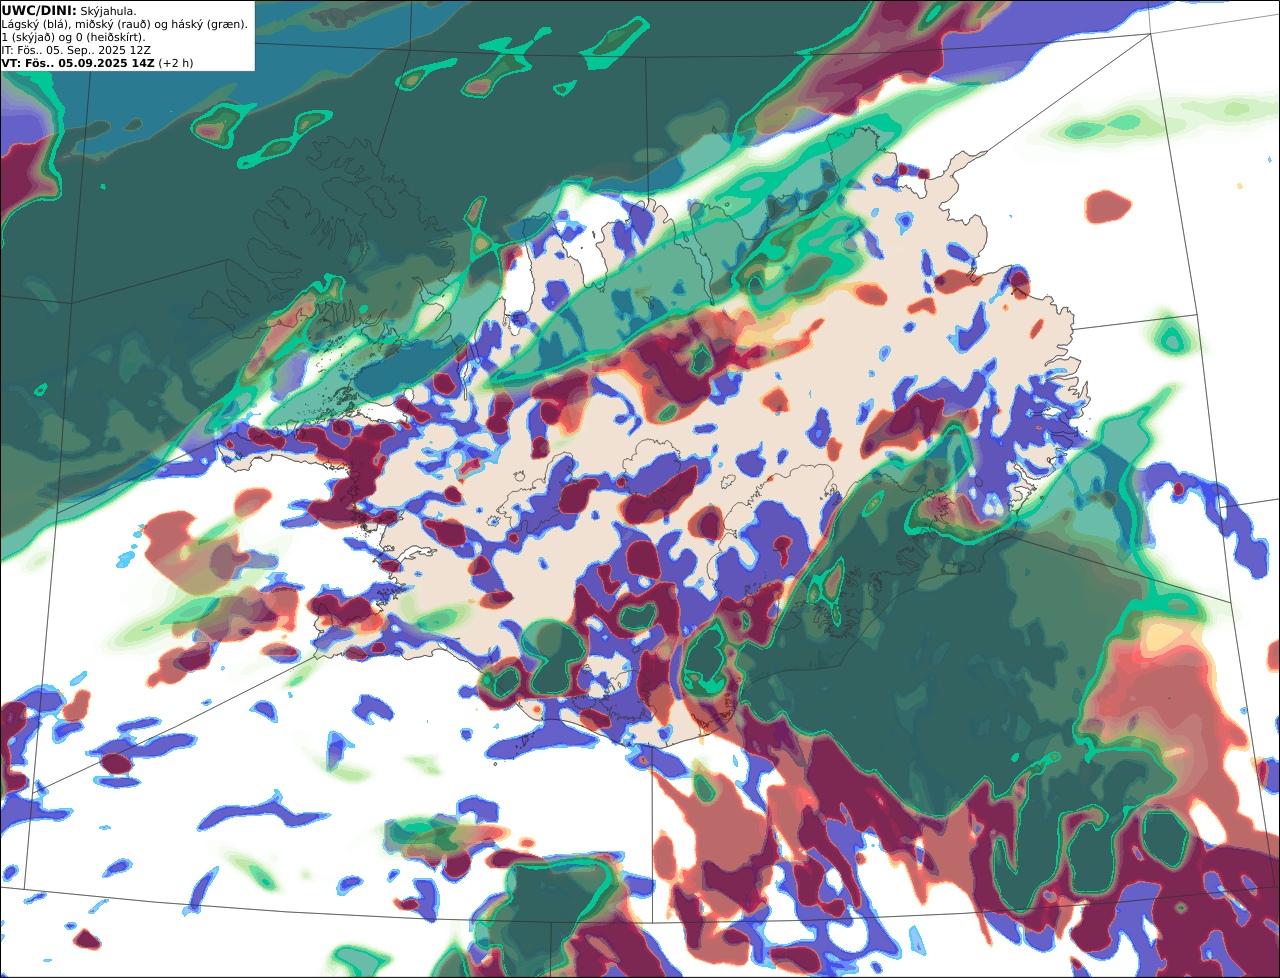The width and height of the screenshot is (1280, 978).
Task: Click the 'VT: Fös.. 05.09.2025 14Z' line
Action: coord(97,63)
